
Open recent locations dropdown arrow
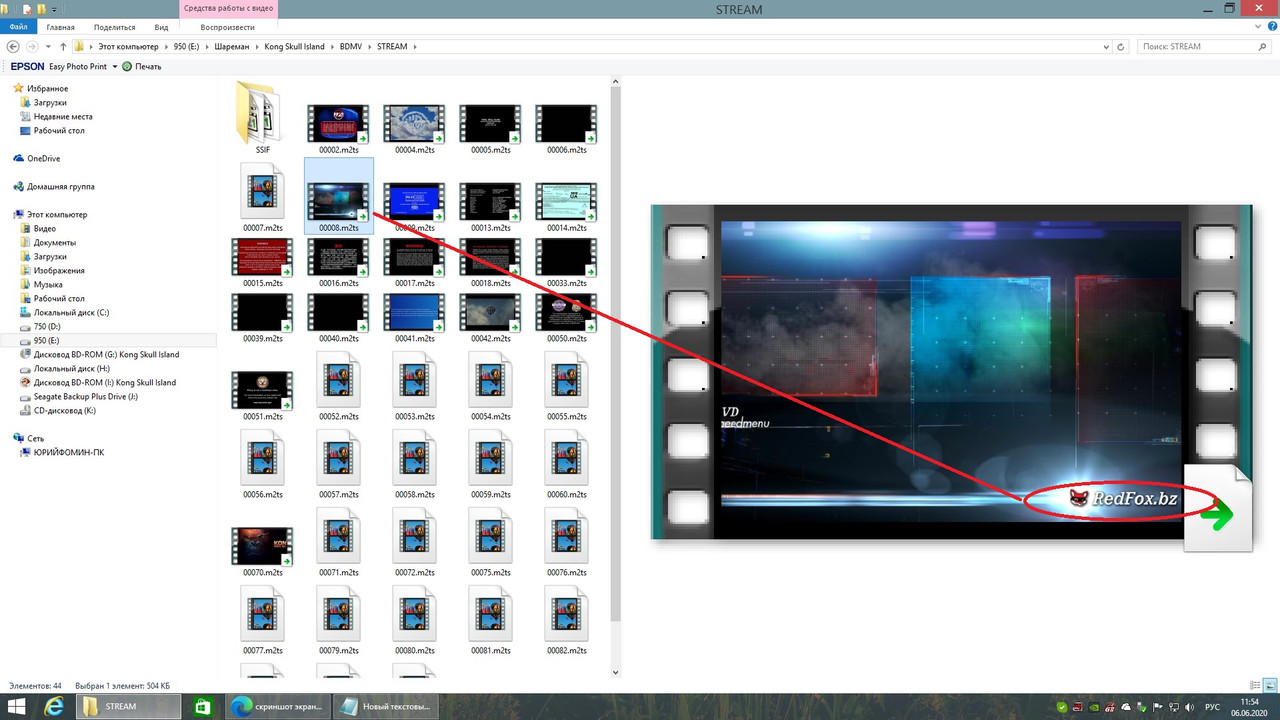(x=47, y=47)
